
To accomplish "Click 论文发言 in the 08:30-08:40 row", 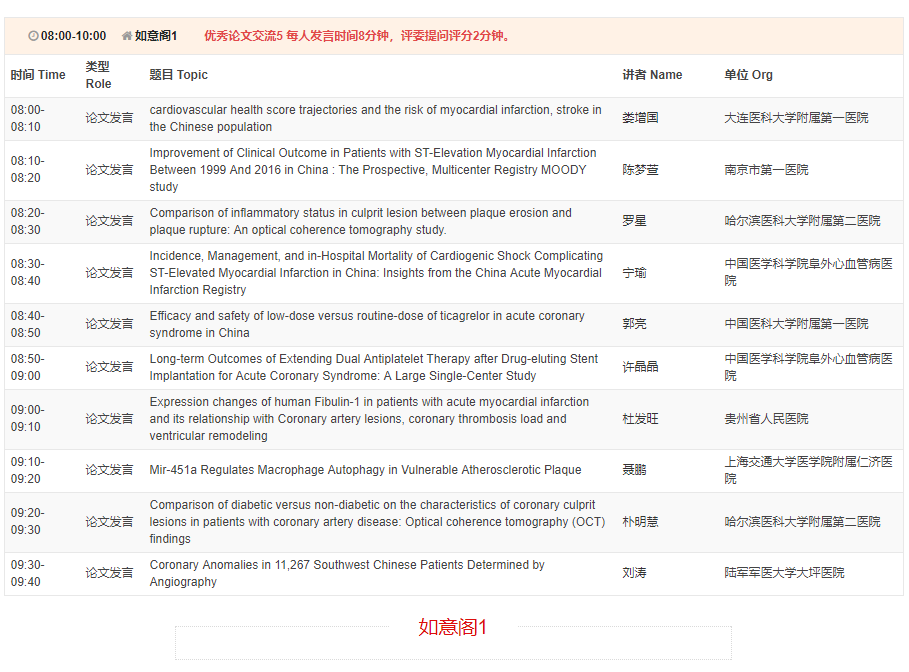I will point(110,273).
